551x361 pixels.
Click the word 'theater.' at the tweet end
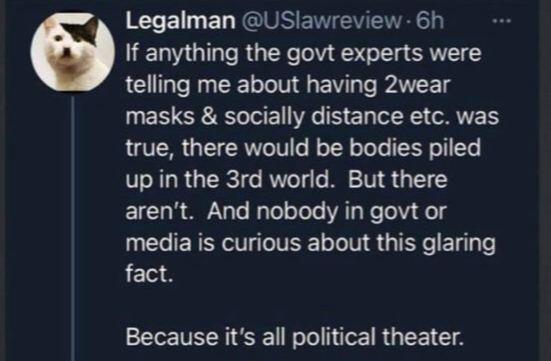[x=423, y=336]
